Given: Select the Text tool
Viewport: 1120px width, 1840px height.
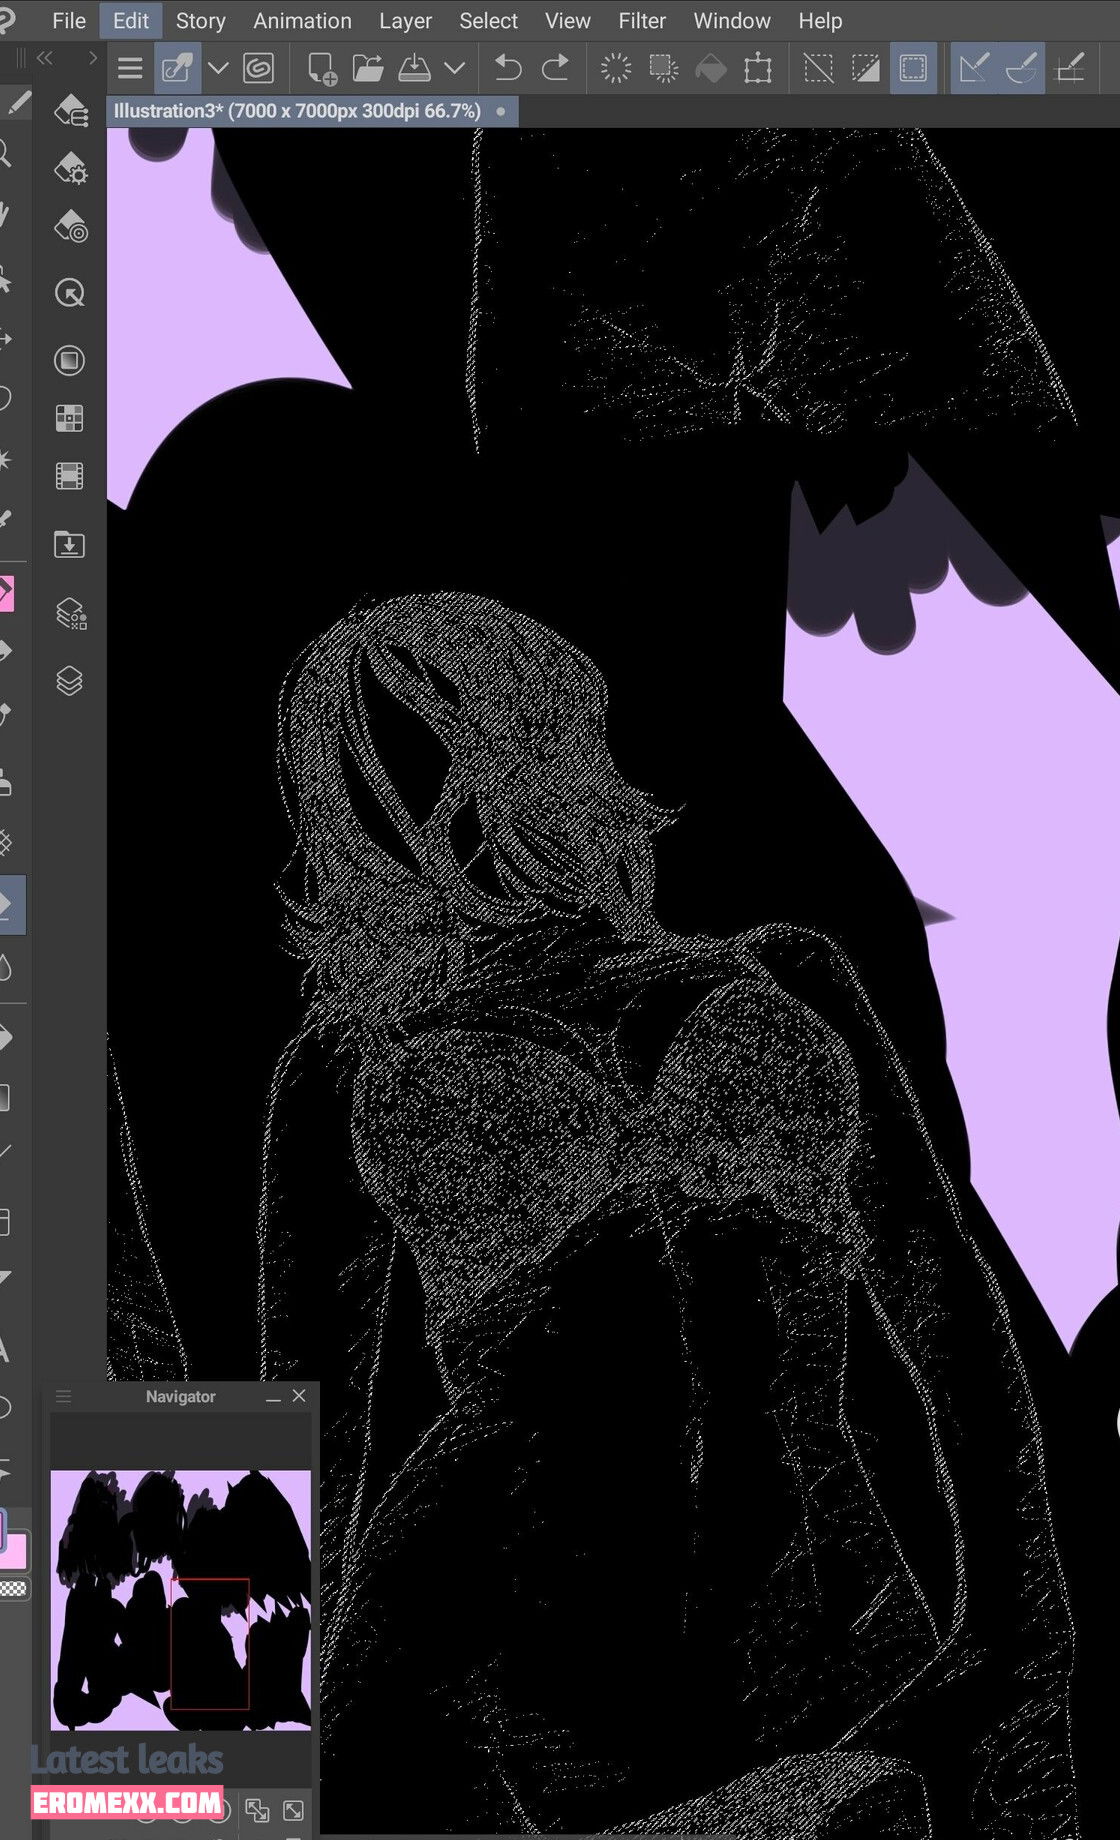Looking at the screenshot, I should pos(6,1349).
